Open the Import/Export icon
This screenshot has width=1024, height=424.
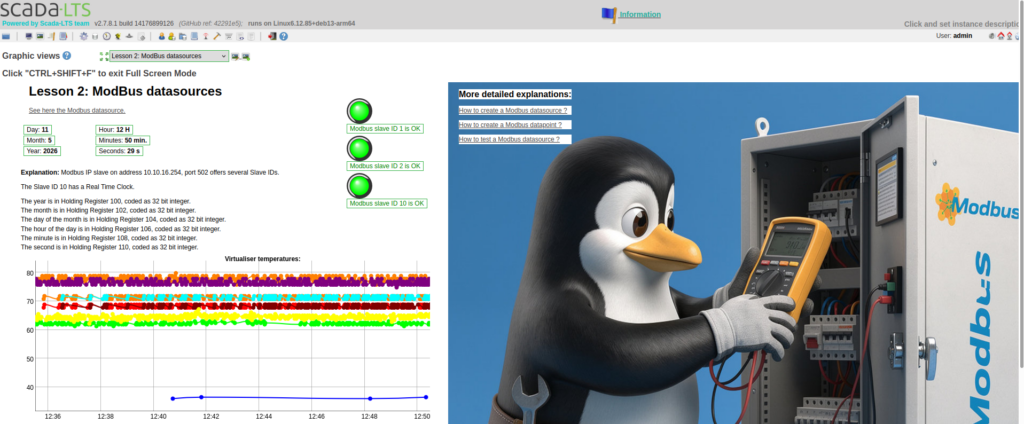[x=240, y=37]
